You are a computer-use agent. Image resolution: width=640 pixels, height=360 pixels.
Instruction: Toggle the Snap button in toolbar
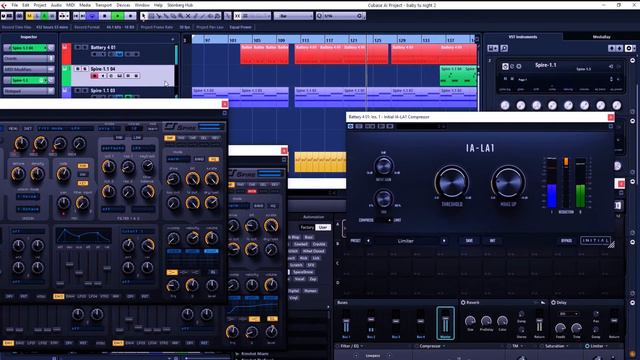pyautogui.click(x=238, y=16)
